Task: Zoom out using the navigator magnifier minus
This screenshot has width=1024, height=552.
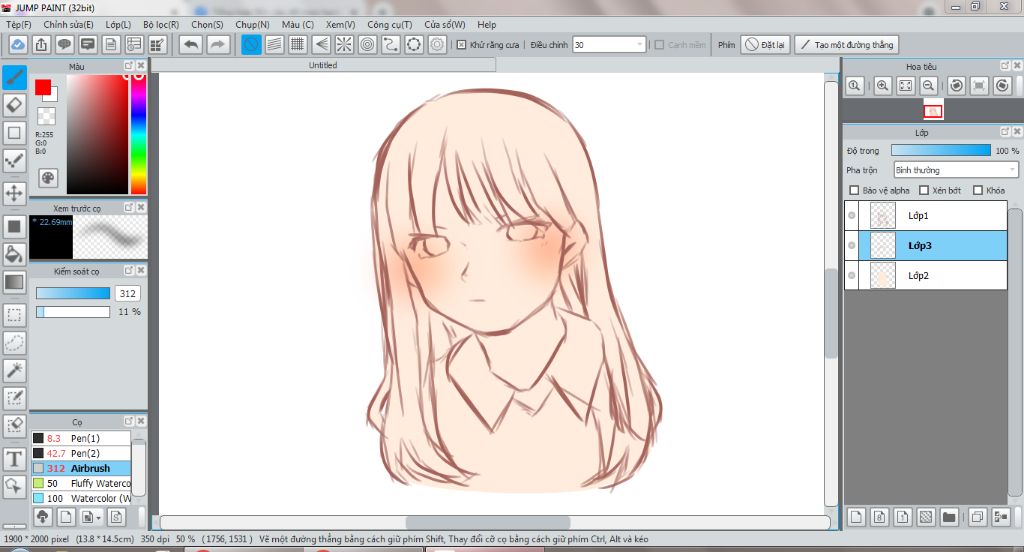Action: coord(928,86)
